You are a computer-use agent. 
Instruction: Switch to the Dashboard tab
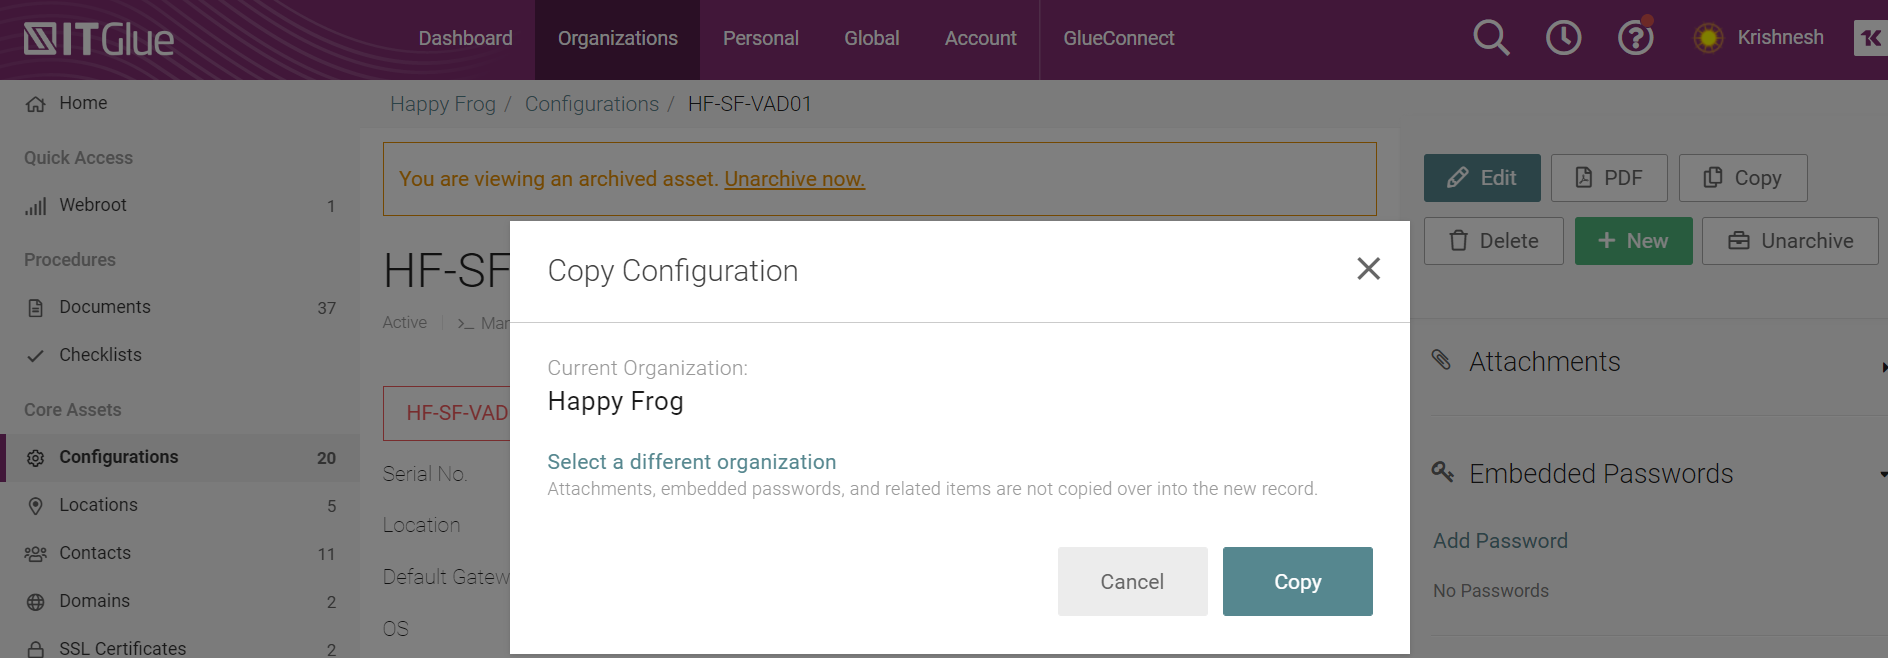pos(465,38)
